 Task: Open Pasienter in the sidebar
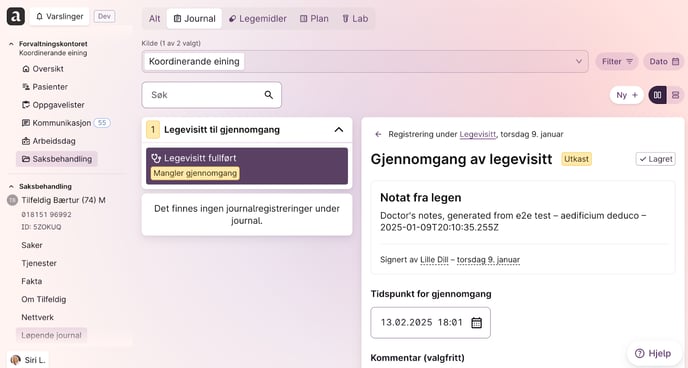(45, 87)
